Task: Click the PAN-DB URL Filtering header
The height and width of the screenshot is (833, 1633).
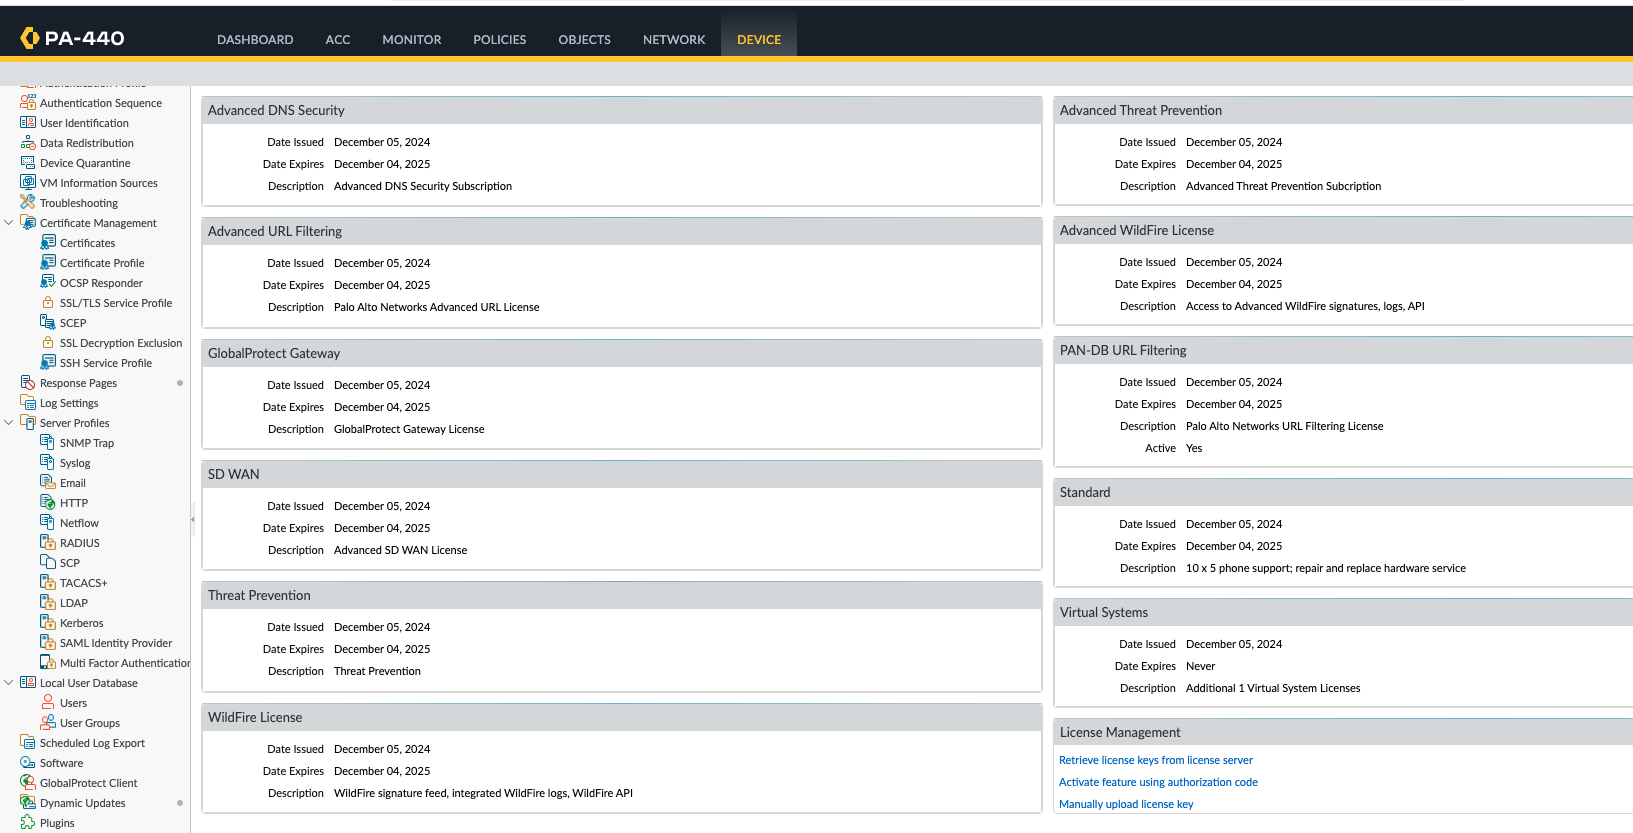Action: coord(1343,350)
